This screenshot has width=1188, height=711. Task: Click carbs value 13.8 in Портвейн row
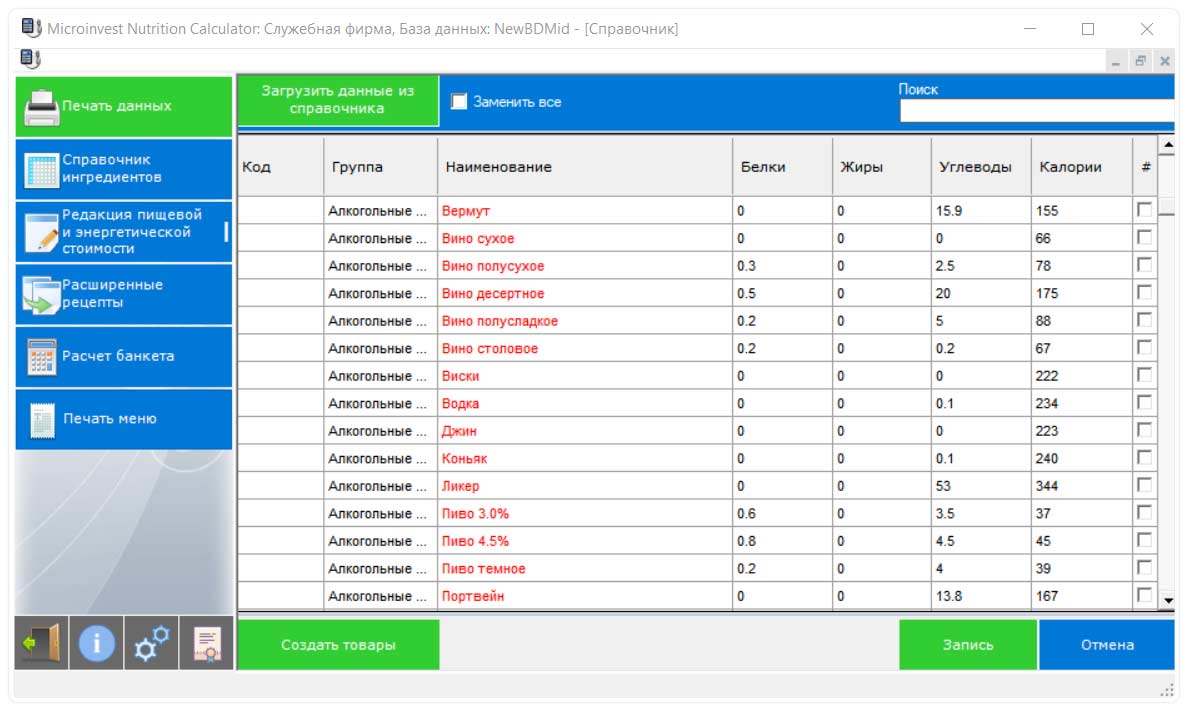coord(949,596)
